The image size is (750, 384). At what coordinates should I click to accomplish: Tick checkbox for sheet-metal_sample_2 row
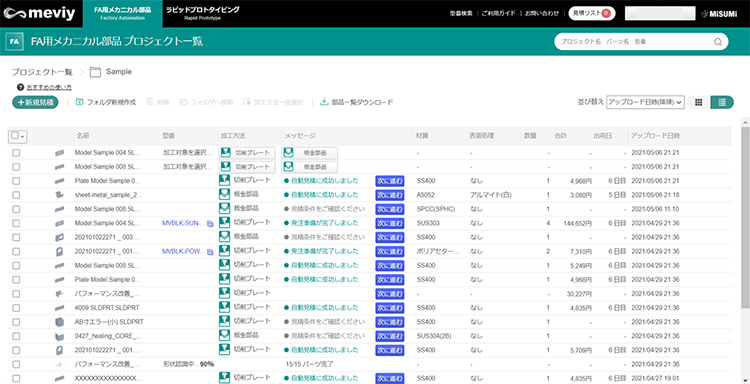(16, 195)
